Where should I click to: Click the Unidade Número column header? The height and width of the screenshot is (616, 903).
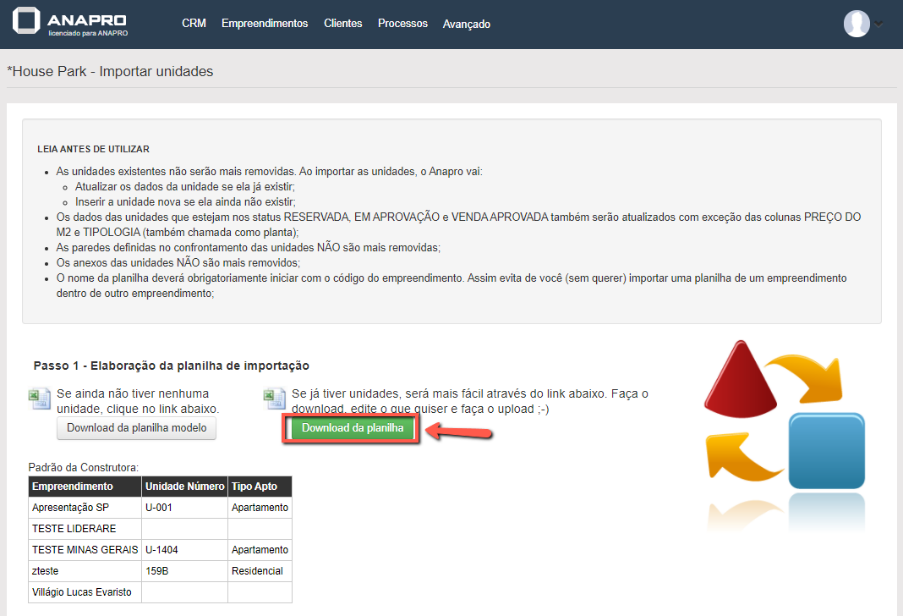[184, 486]
